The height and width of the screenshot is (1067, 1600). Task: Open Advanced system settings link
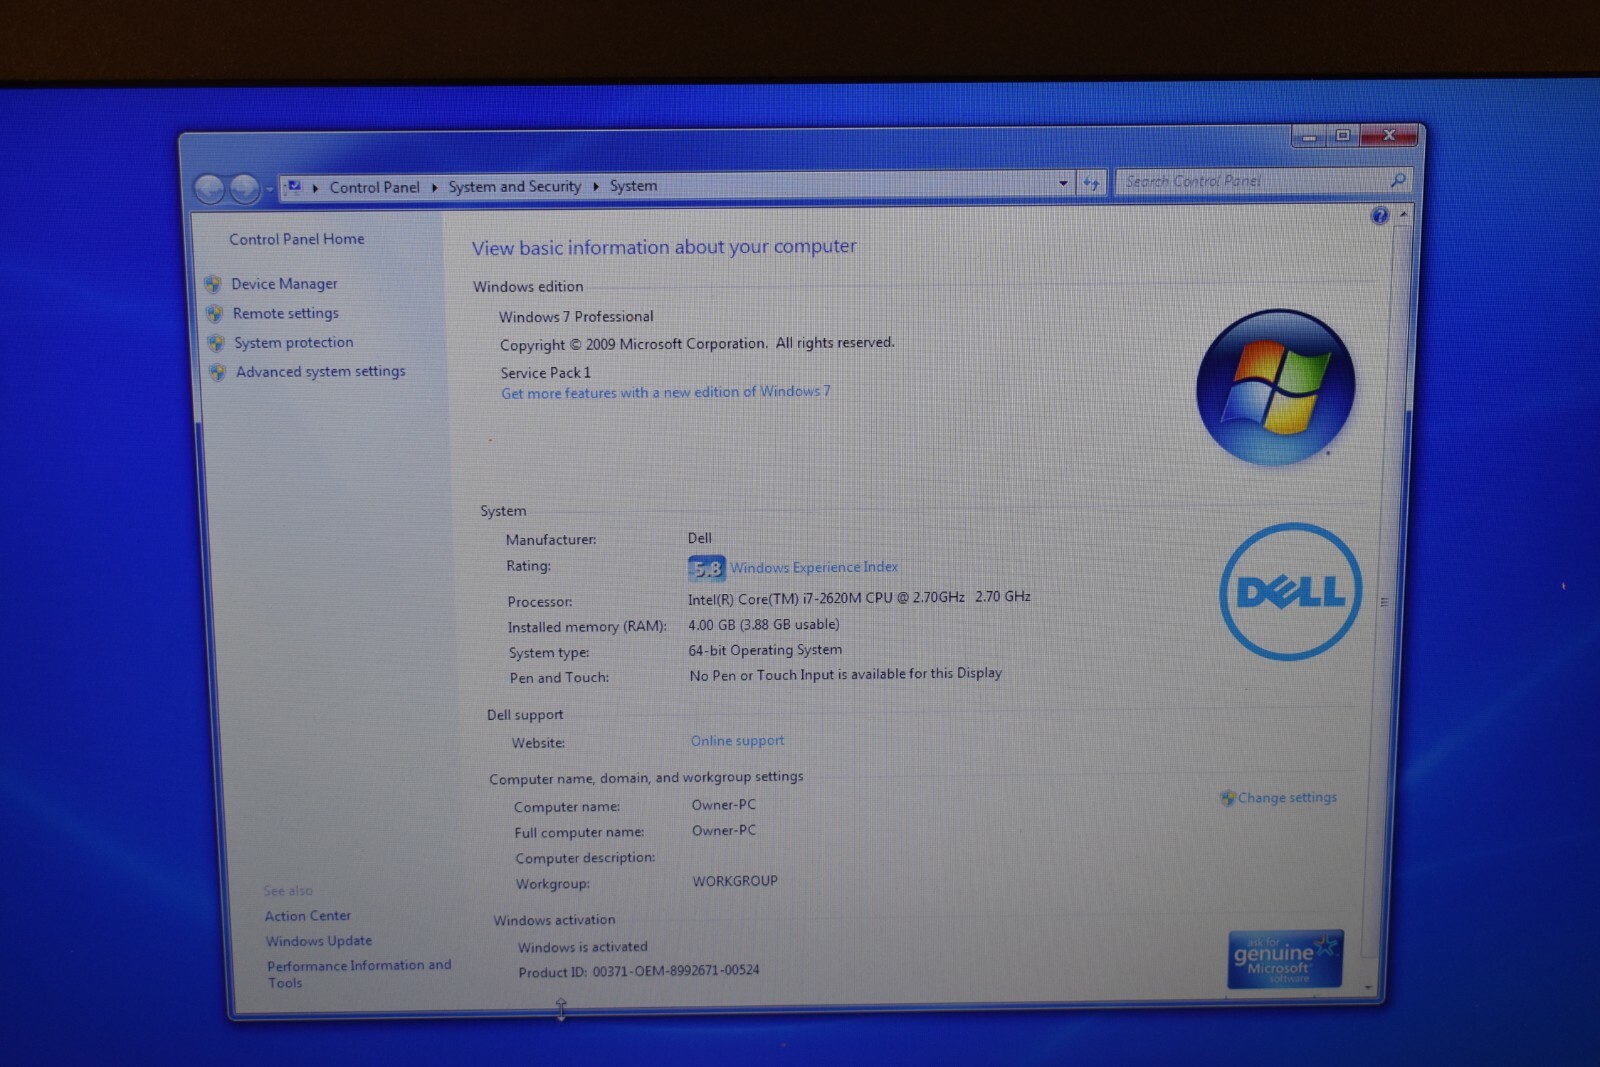pos(320,371)
